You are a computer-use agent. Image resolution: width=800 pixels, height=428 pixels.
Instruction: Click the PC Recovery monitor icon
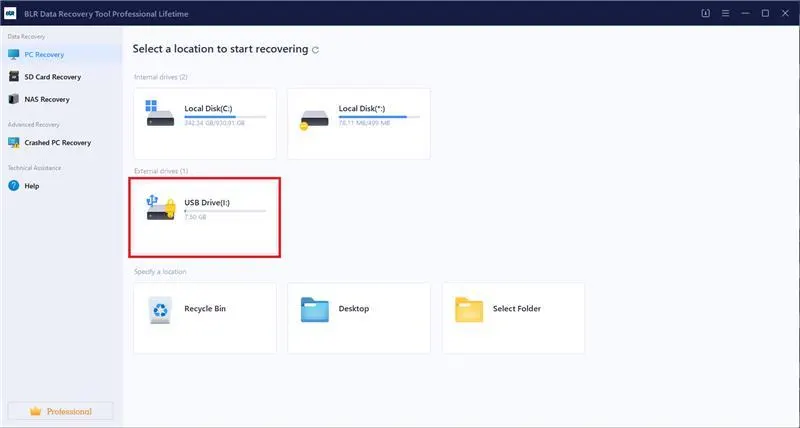[x=14, y=54]
